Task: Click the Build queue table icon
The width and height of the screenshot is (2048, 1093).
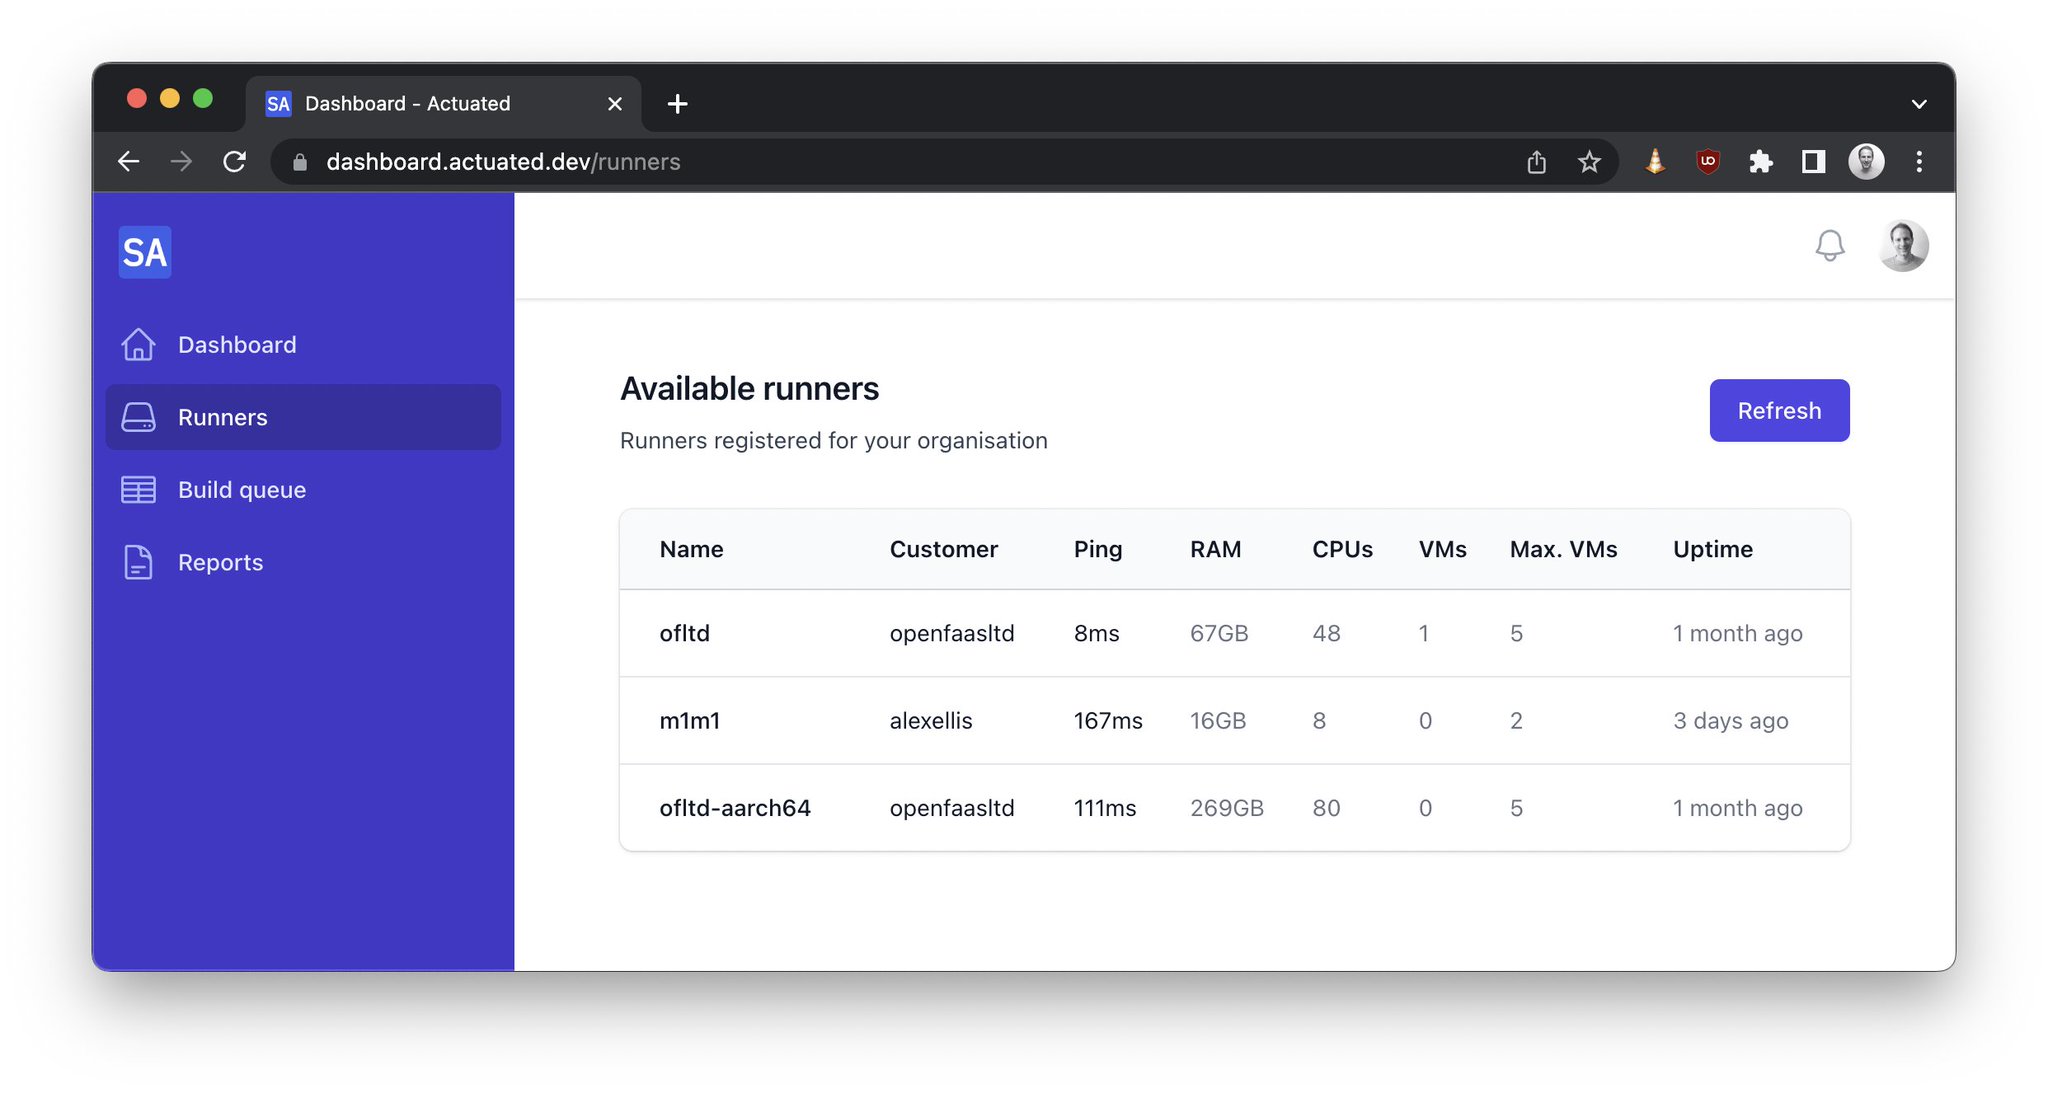Action: 138,490
